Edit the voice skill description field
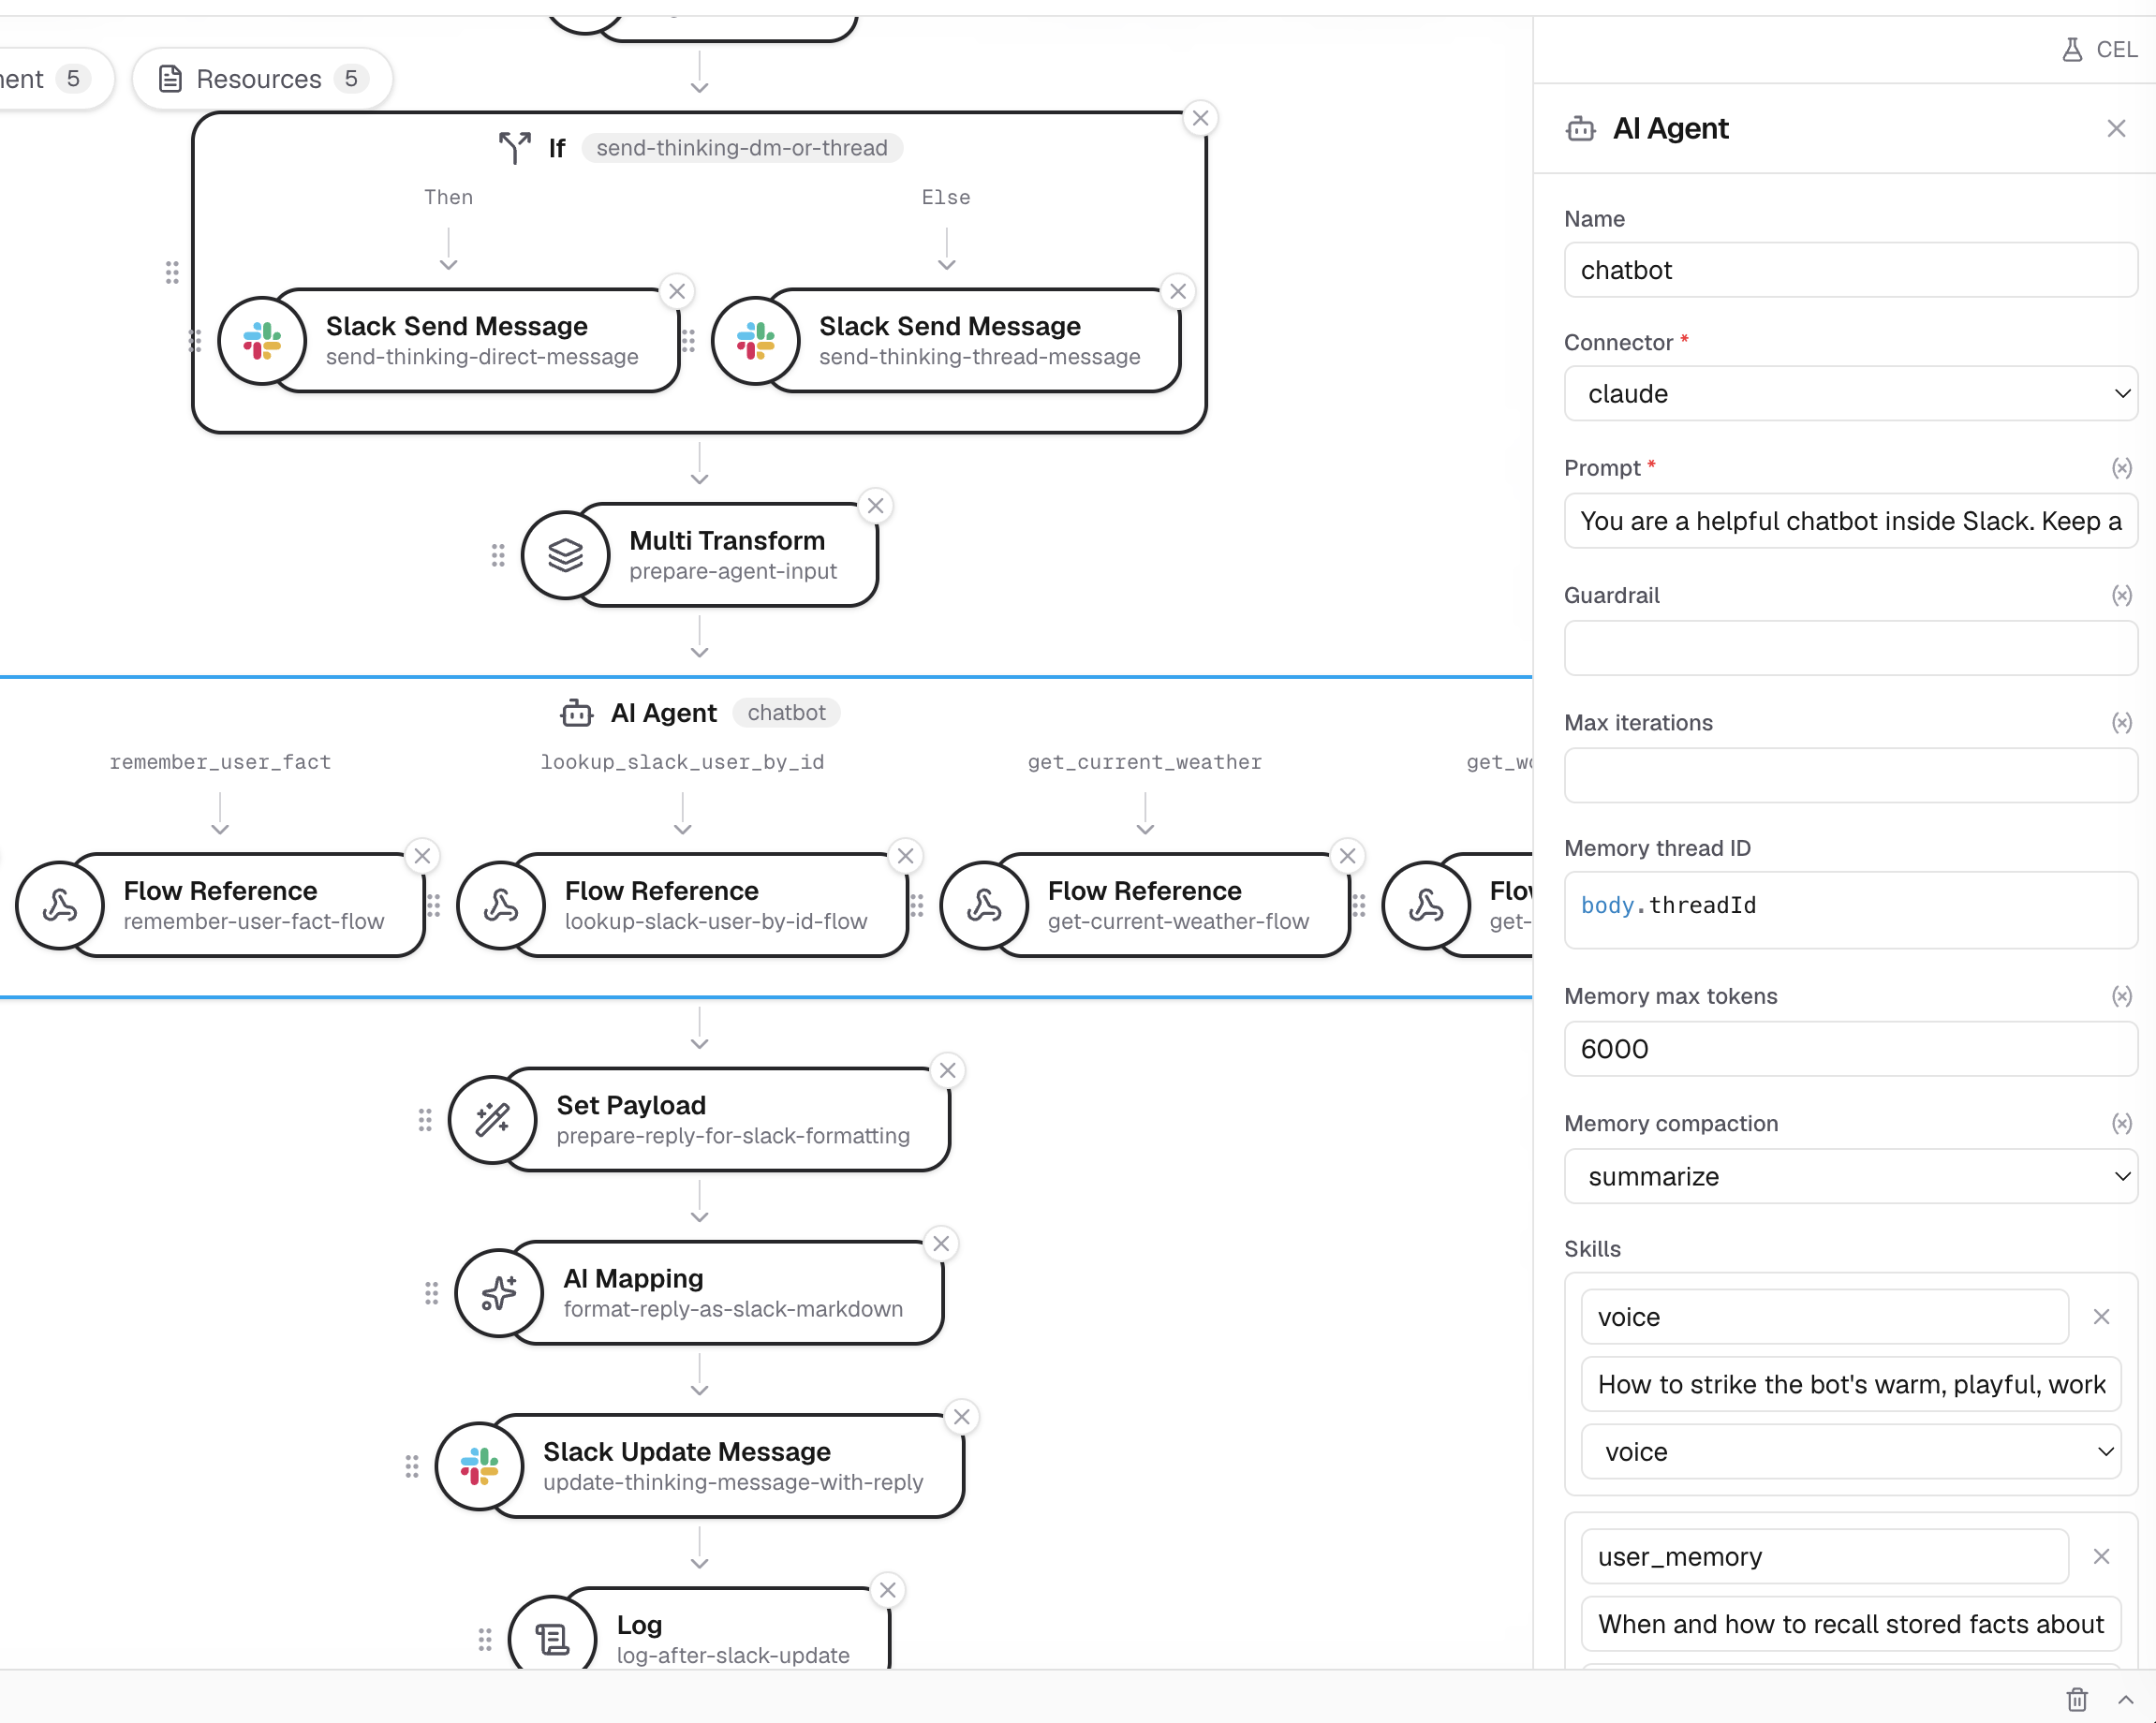The image size is (2156, 1723). click(1850, 1385)
